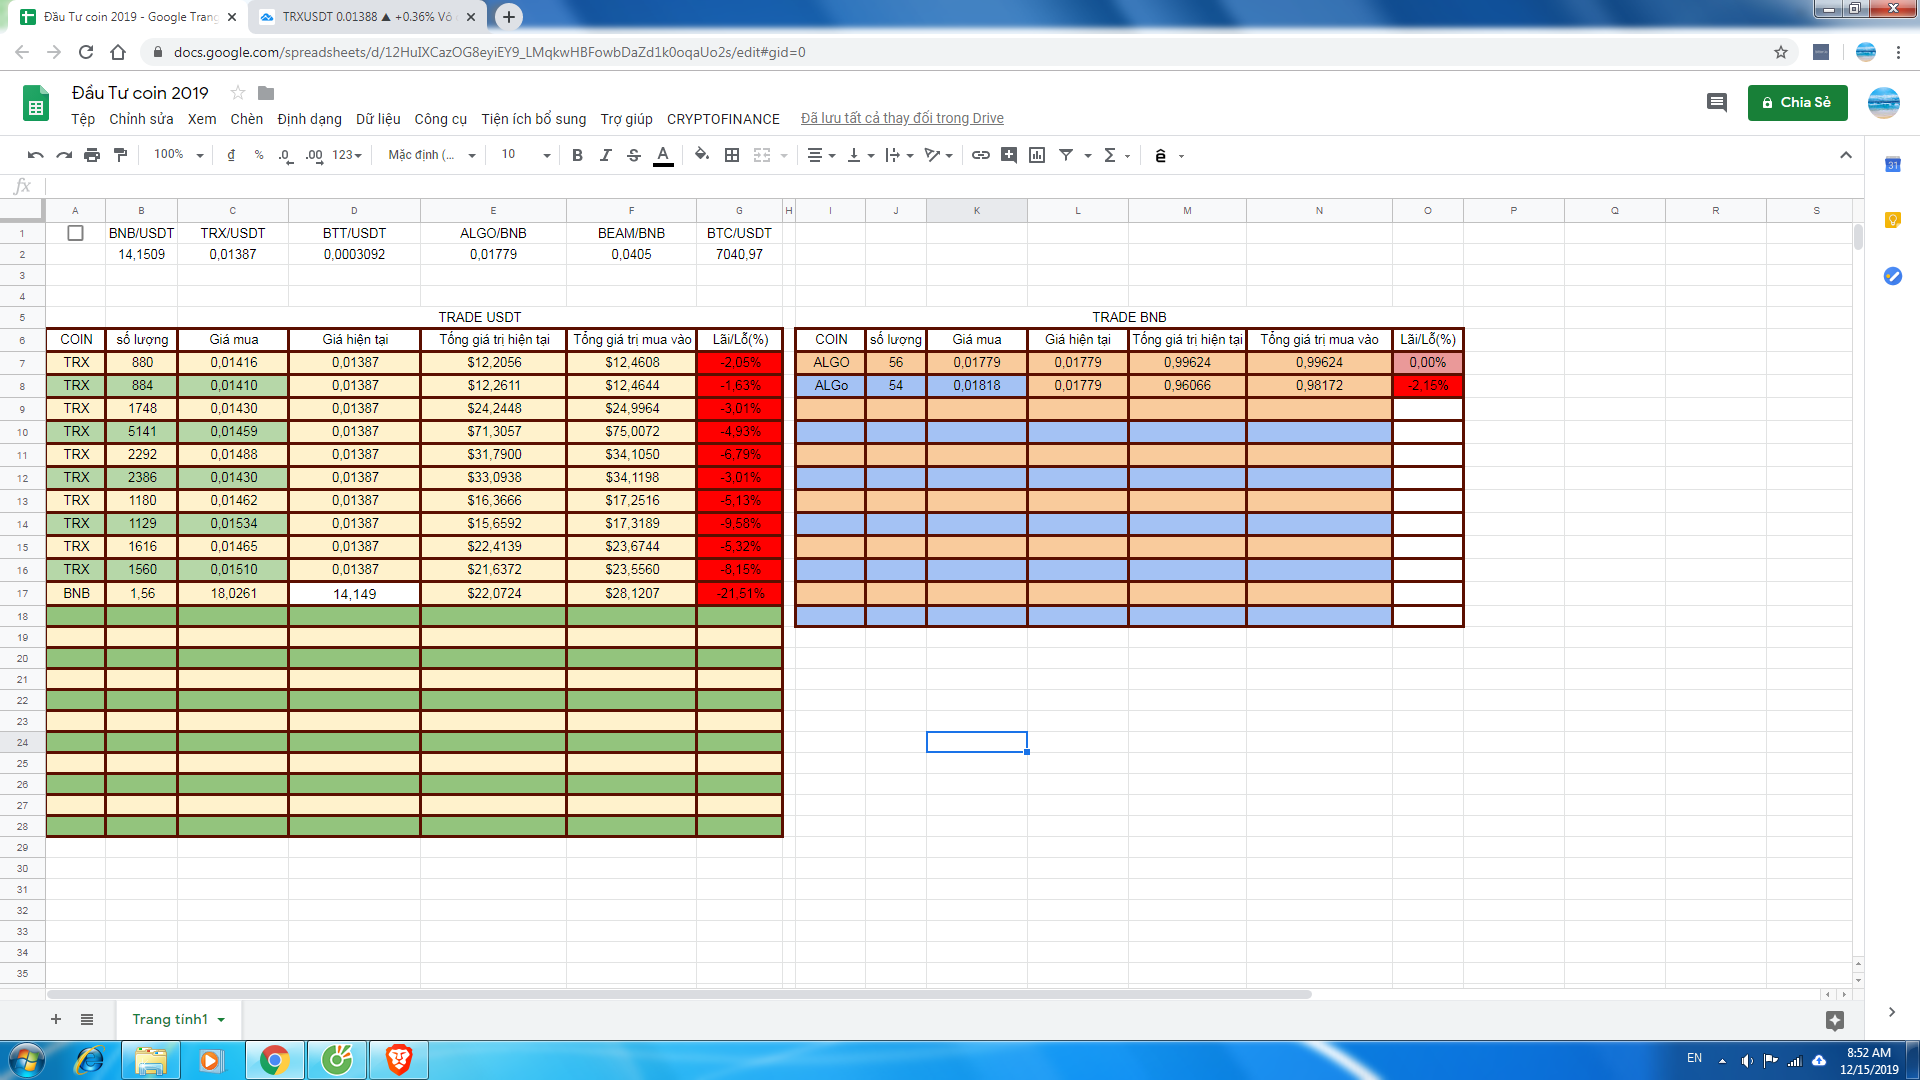This screenshot has height=1080, width=1920.
Task: Insert a link
Action: pyautogui.click(x=981, y=155)
